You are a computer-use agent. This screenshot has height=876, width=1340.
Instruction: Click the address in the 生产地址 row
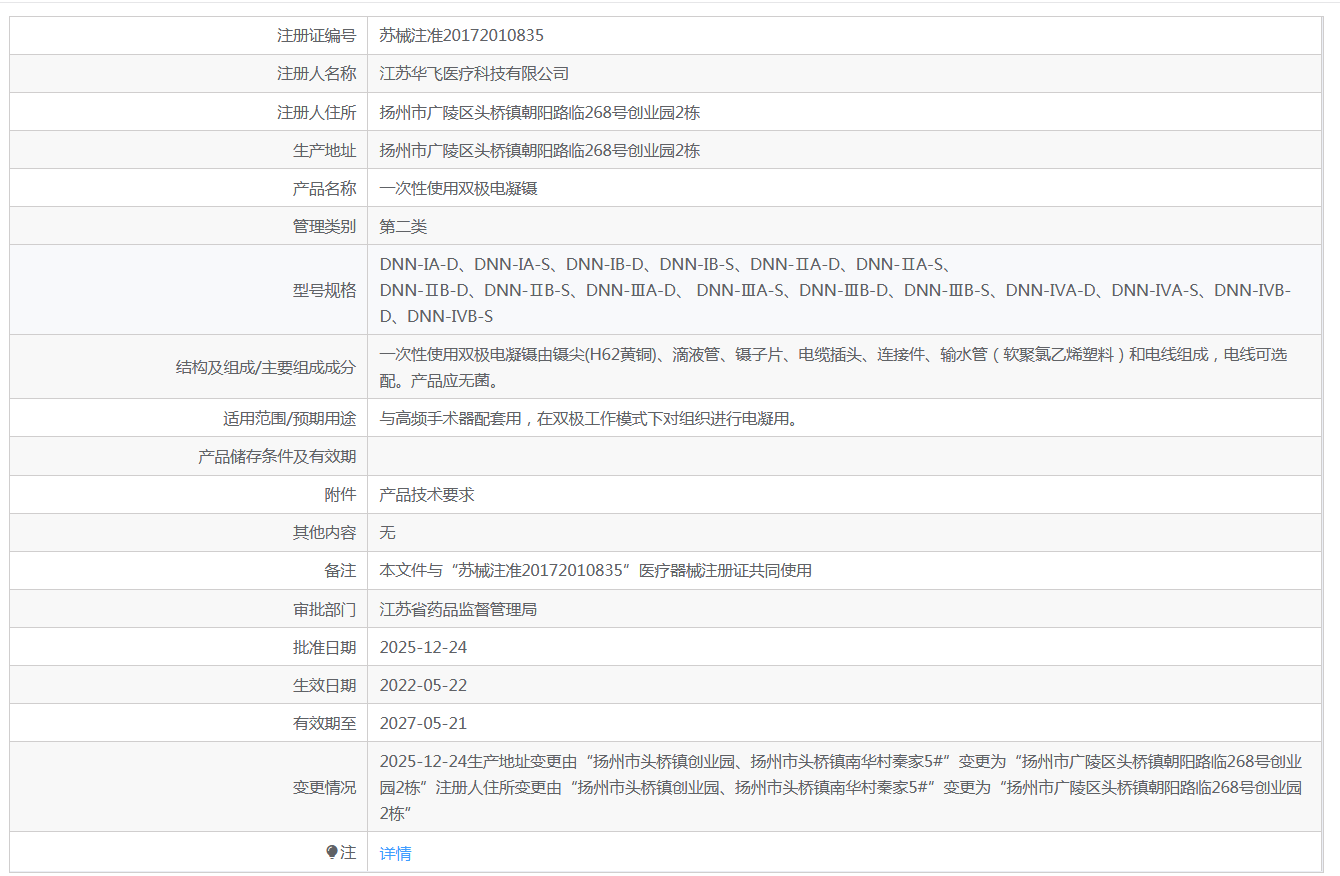(x=540, y=150)
